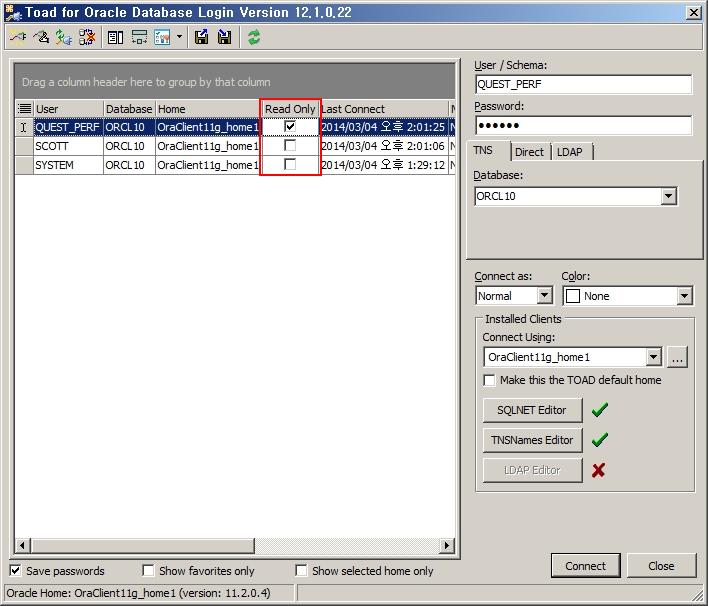Uncheck Read Only for QUEST_PERF row
The width and height of the screenshot is (708, 606).
pyautogui.click(x=290, y=126)
